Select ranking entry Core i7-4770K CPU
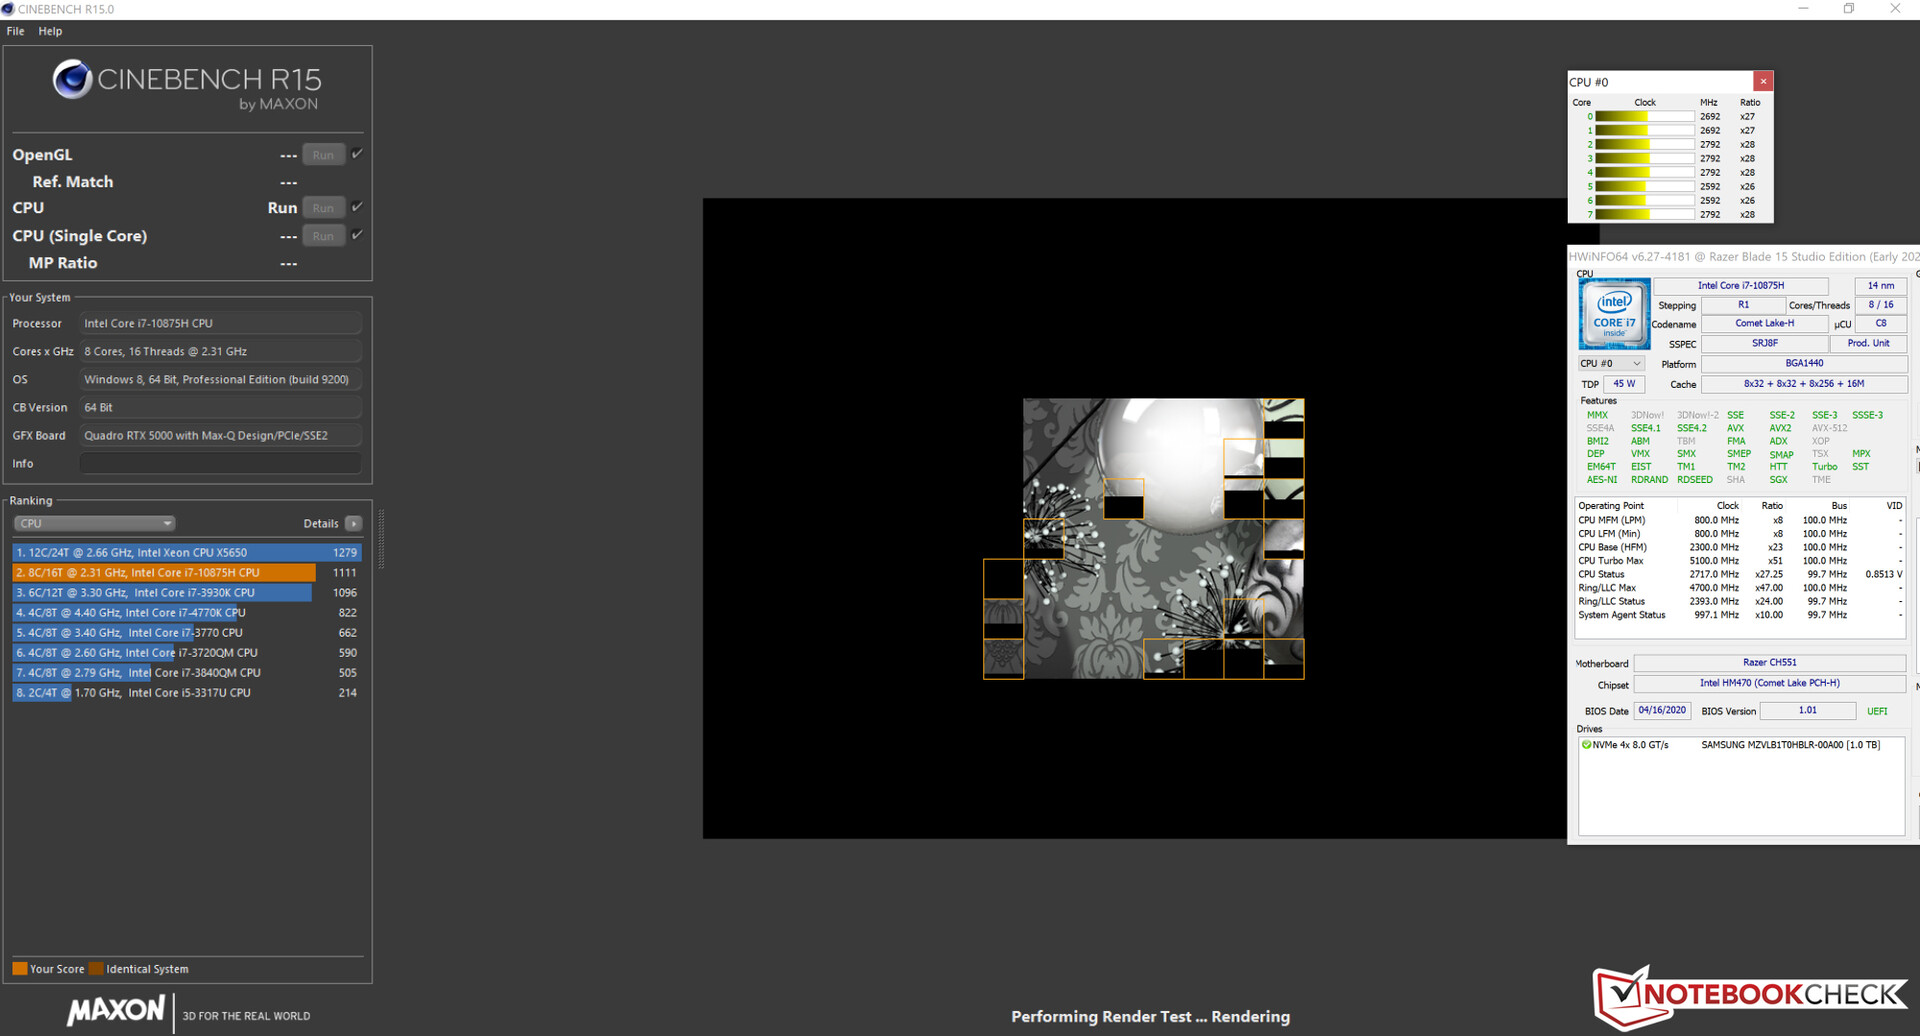This screenshot has width=1920, height=1036. pyautogui.click(x=187, y=612)
